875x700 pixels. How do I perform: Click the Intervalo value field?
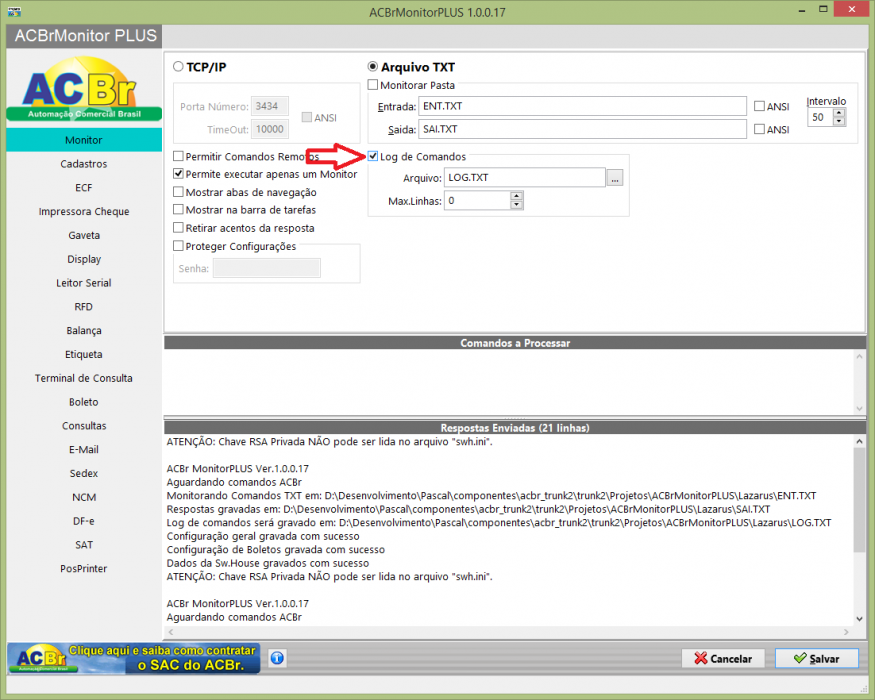820,117
